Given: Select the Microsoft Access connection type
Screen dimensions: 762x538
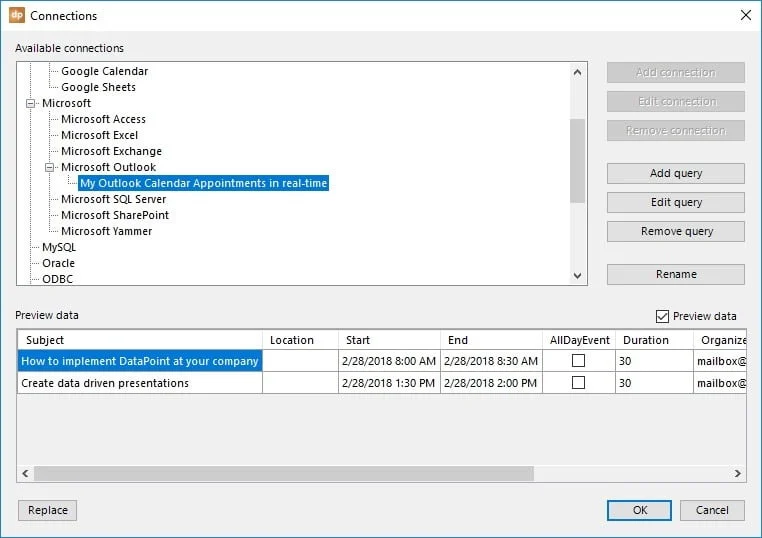Looking at the screenshot, I should [x=103, y=119].
